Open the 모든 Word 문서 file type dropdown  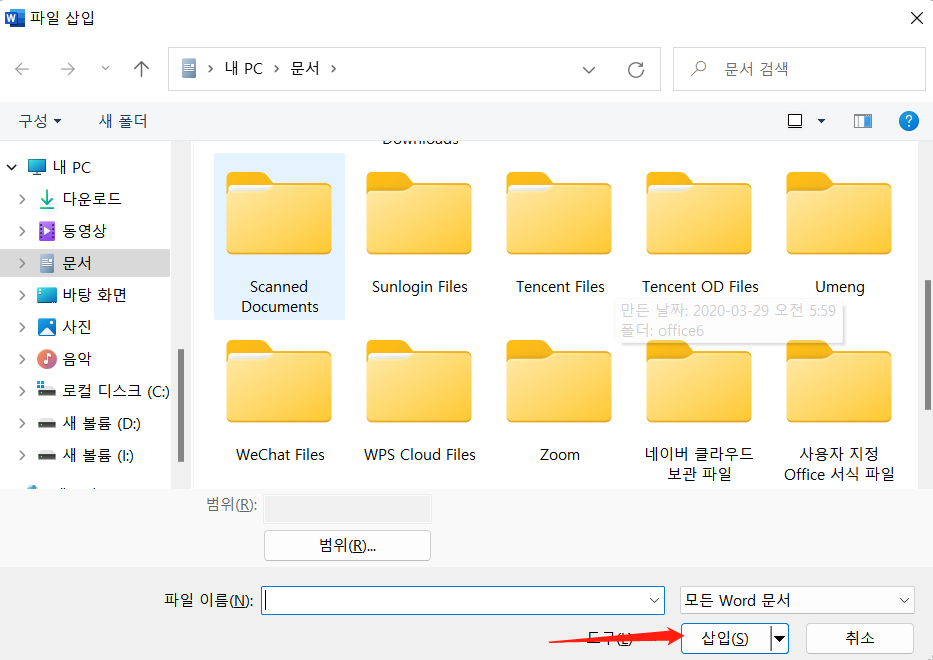(x=902, y=600)
